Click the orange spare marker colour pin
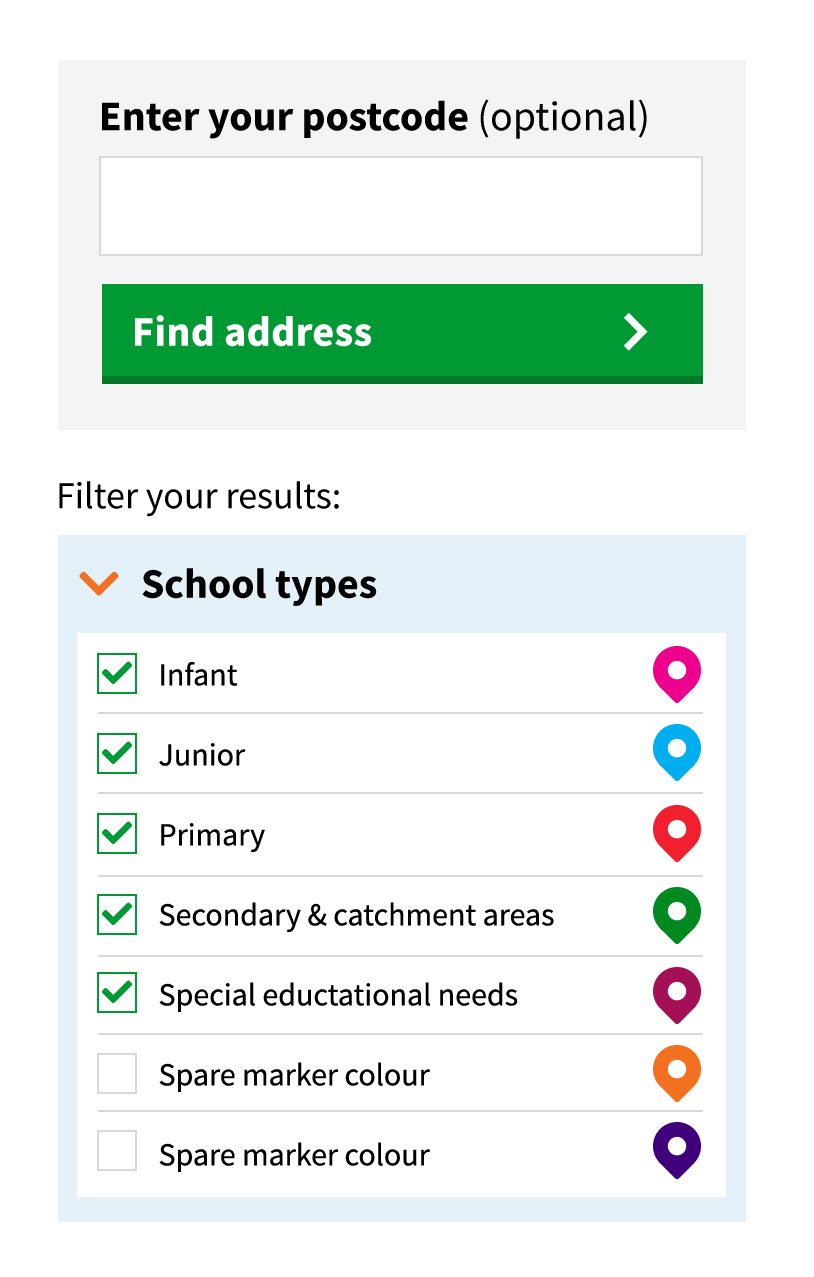Image resolution: width=814 pixels, height=1277 pixels. 676,1072
